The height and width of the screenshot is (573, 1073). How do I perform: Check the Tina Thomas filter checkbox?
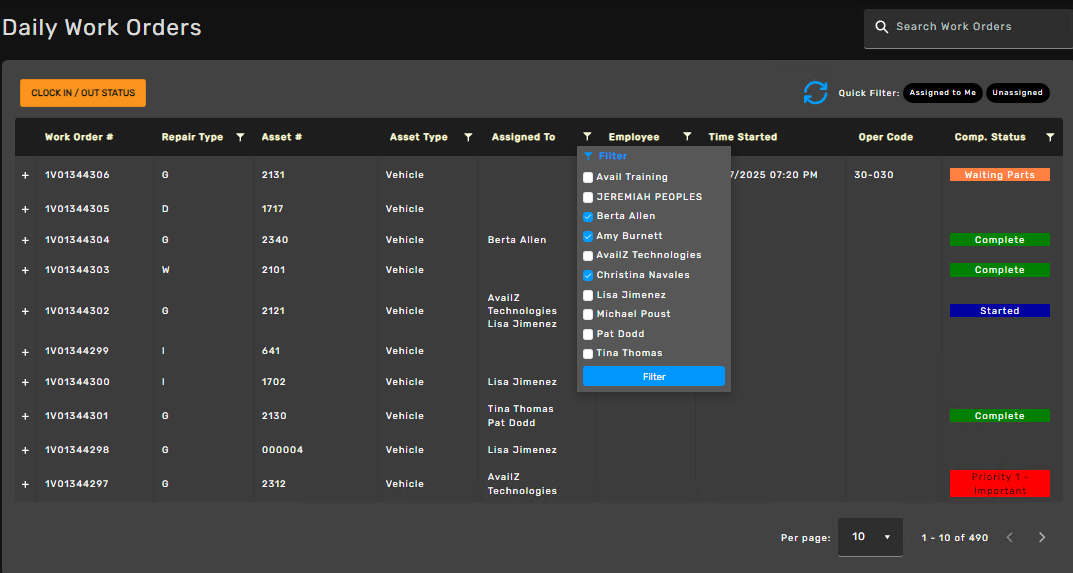point(588,353)
